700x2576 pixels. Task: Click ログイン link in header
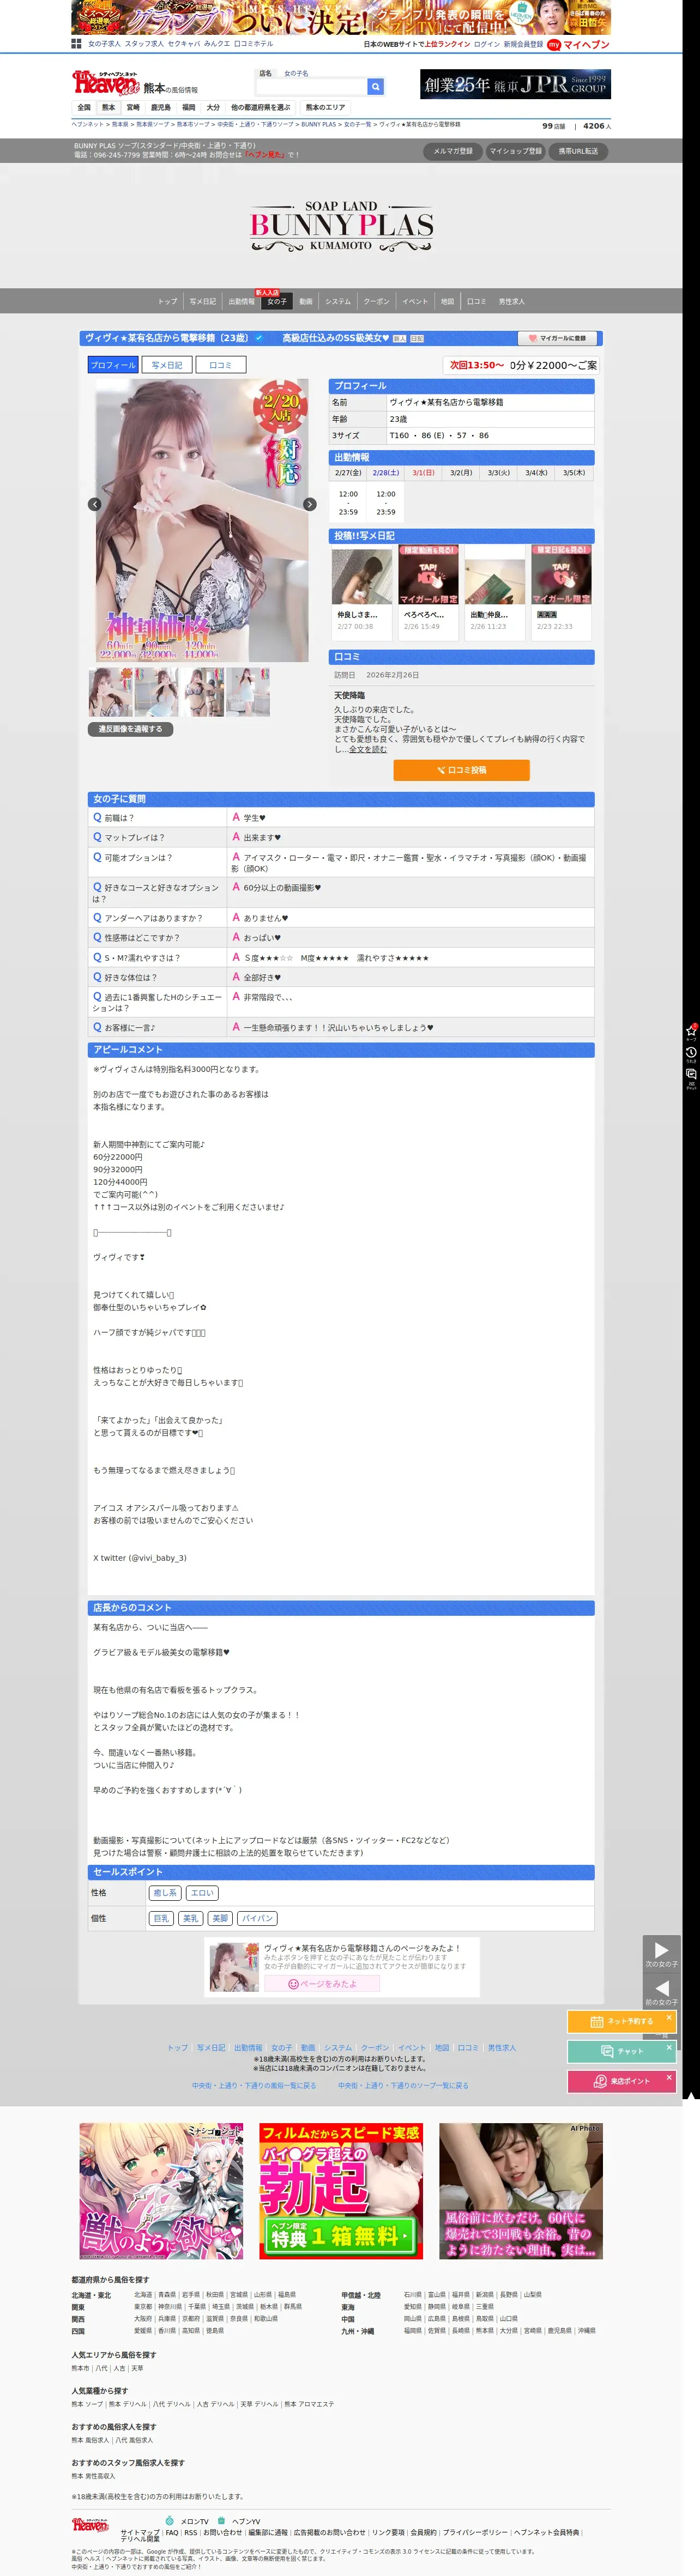[487, 45]
